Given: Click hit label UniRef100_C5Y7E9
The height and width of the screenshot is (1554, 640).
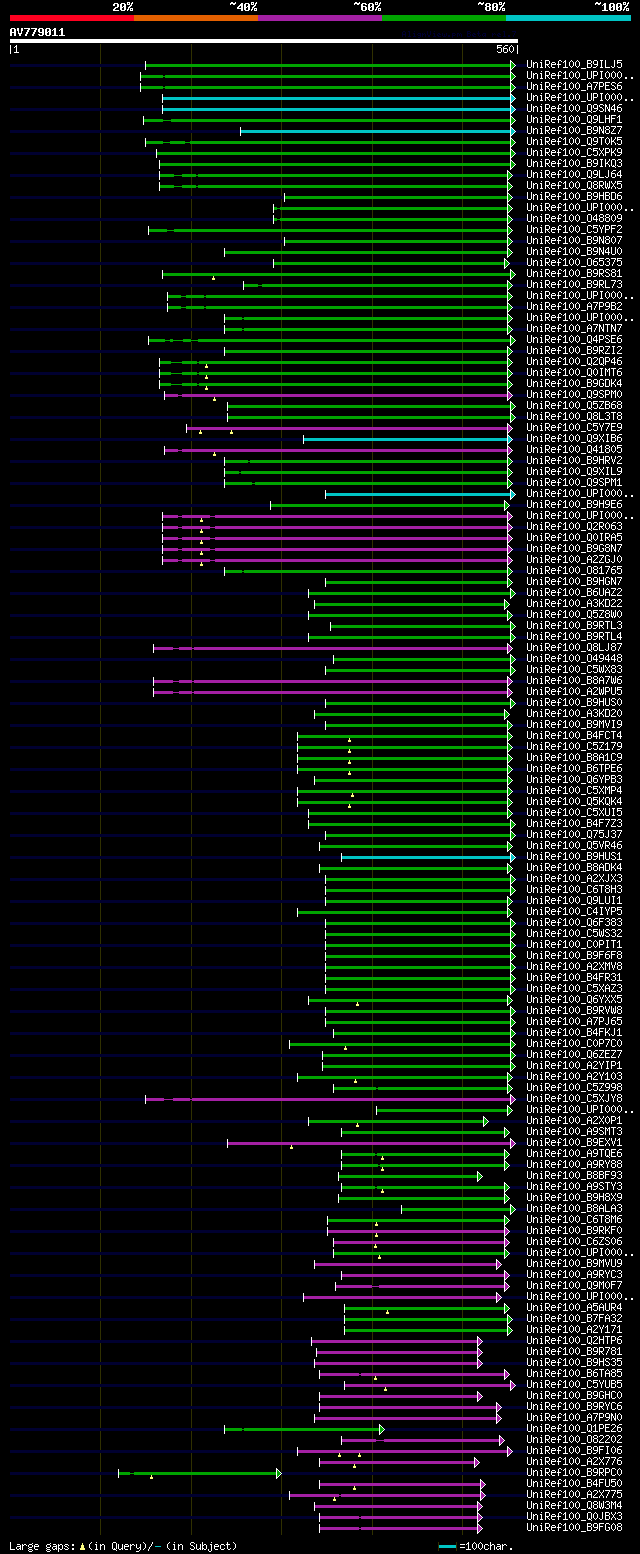Looking at the screenshot, I should tap(574, 427).
